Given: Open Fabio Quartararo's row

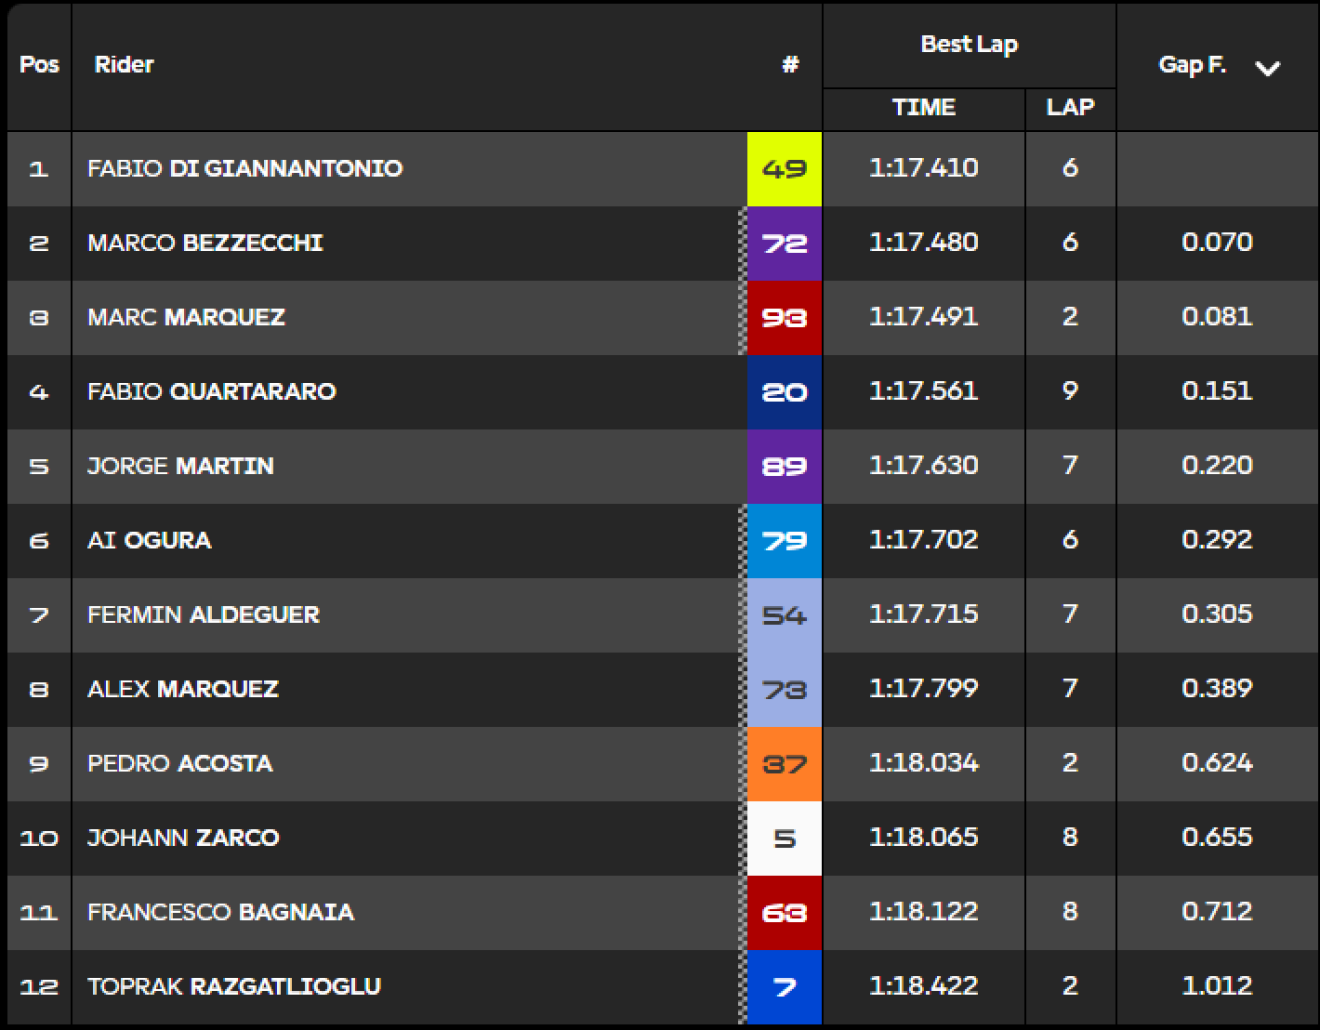Looking at the screenshot, I should pos(662,392).
